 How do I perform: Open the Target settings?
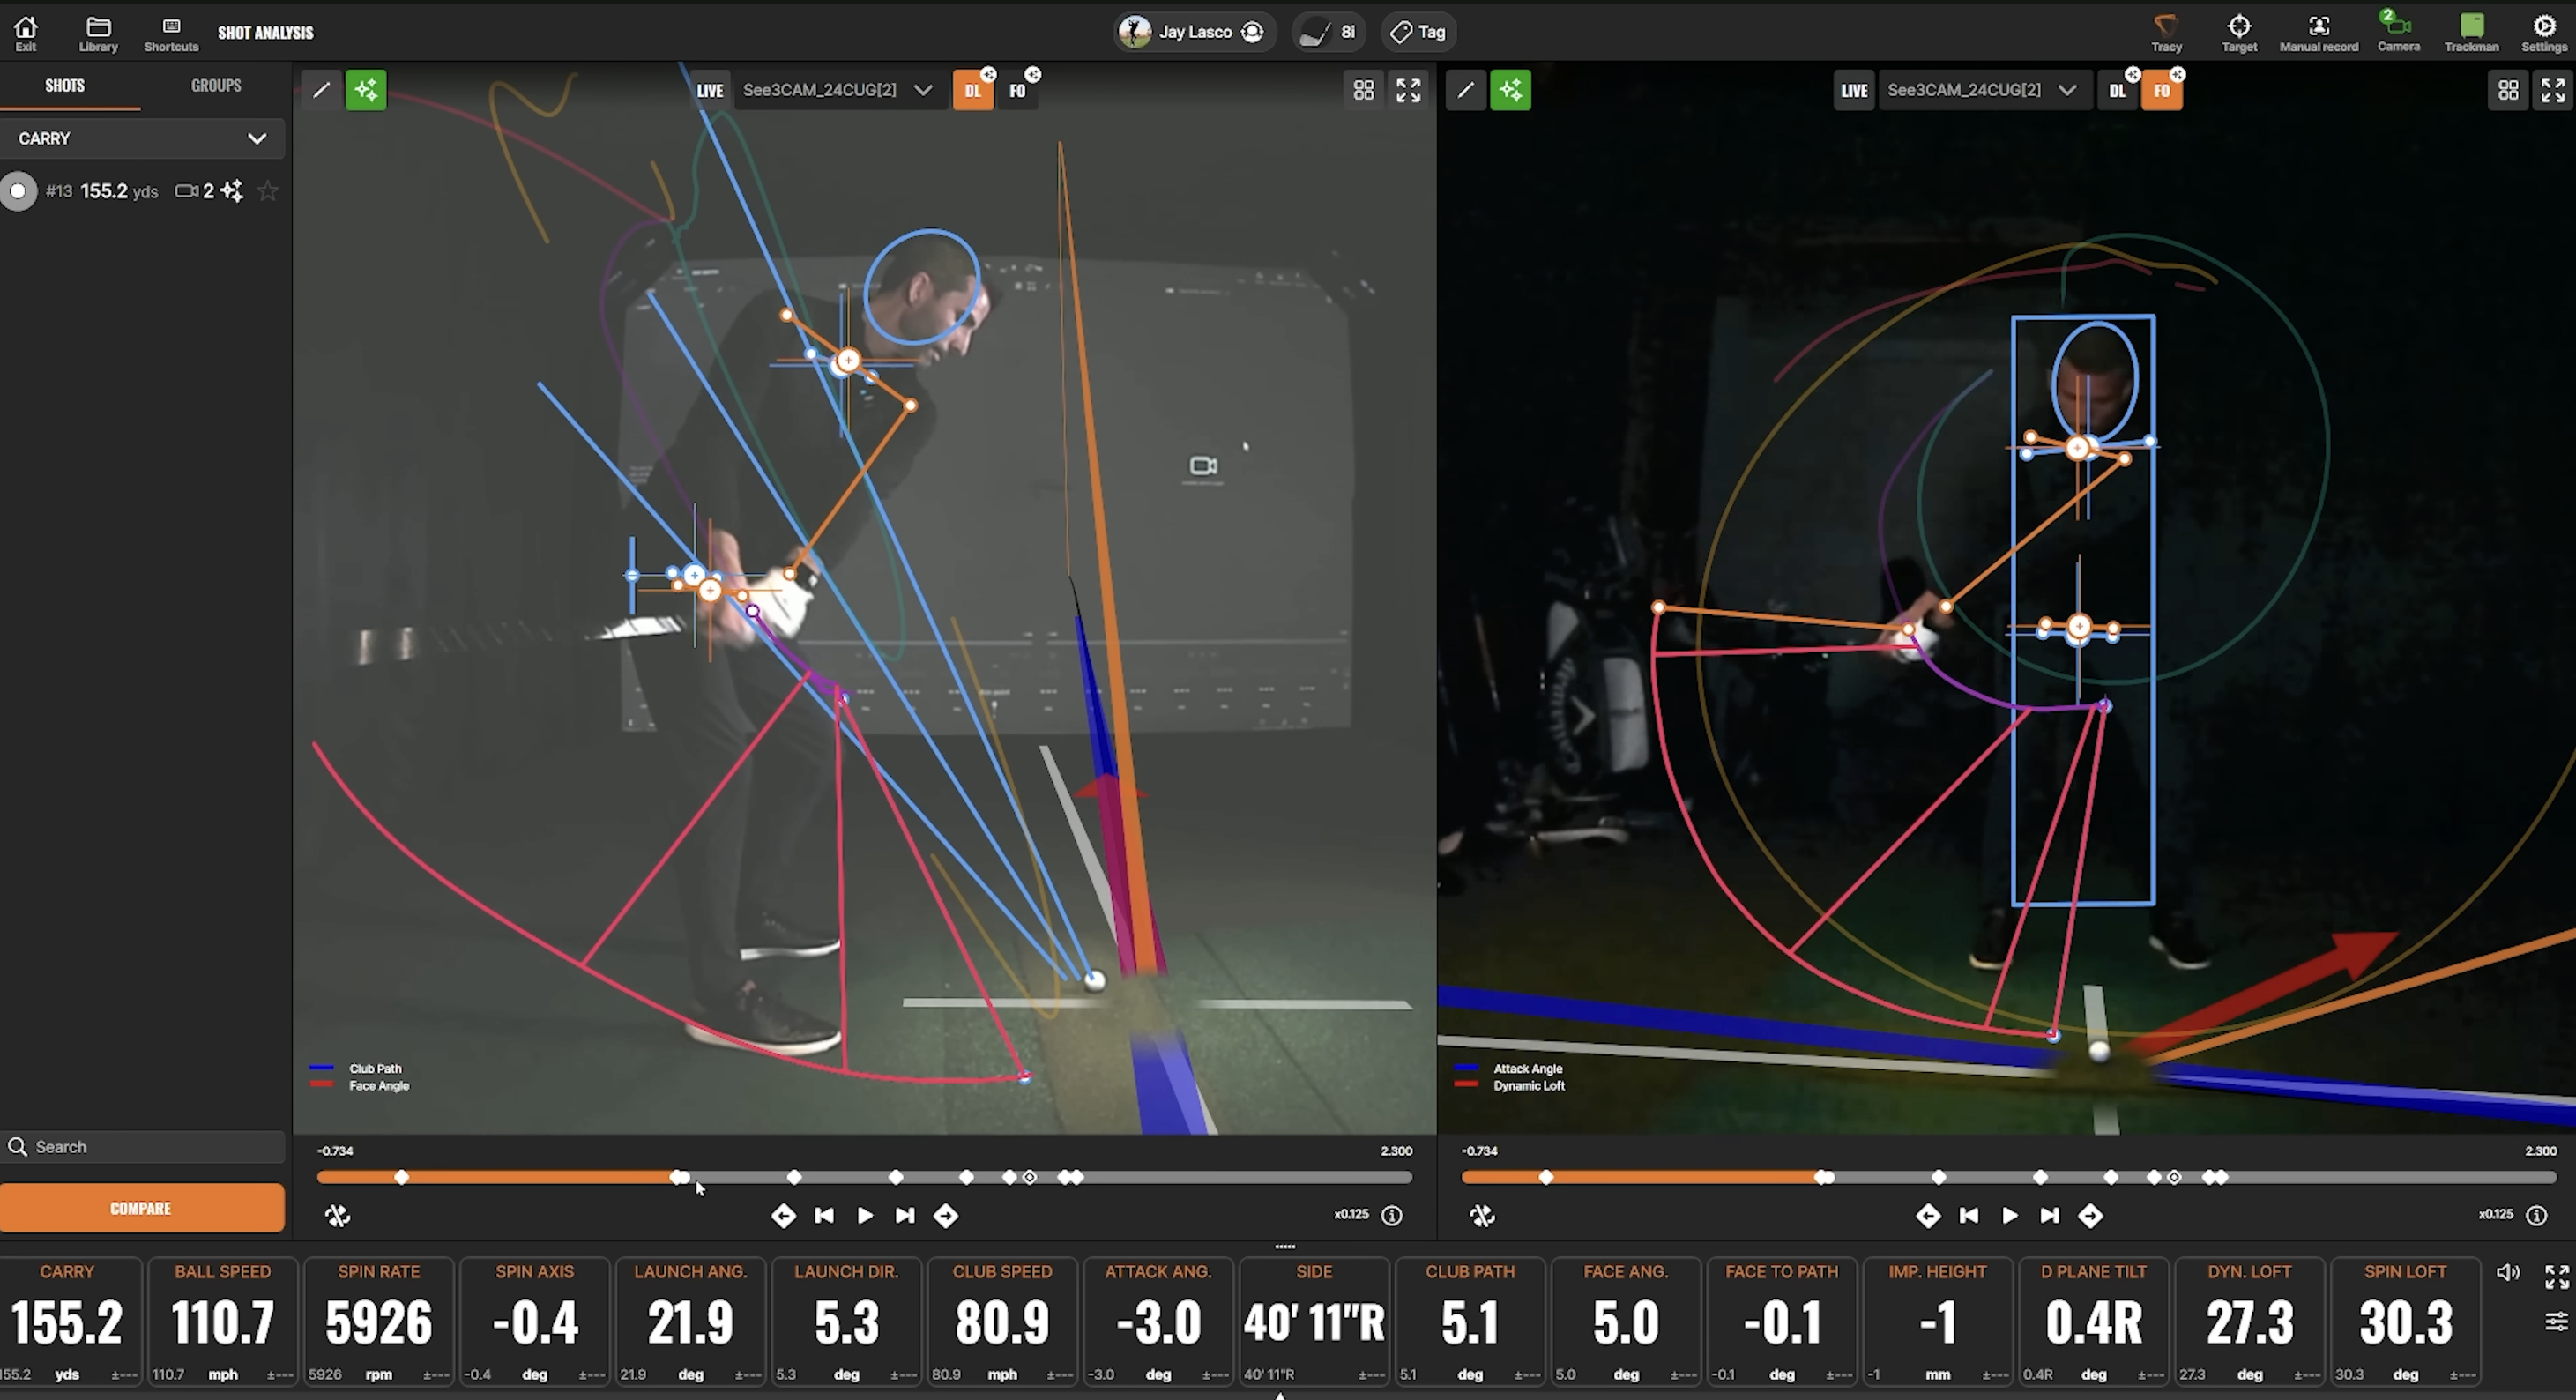[2239, 32]
